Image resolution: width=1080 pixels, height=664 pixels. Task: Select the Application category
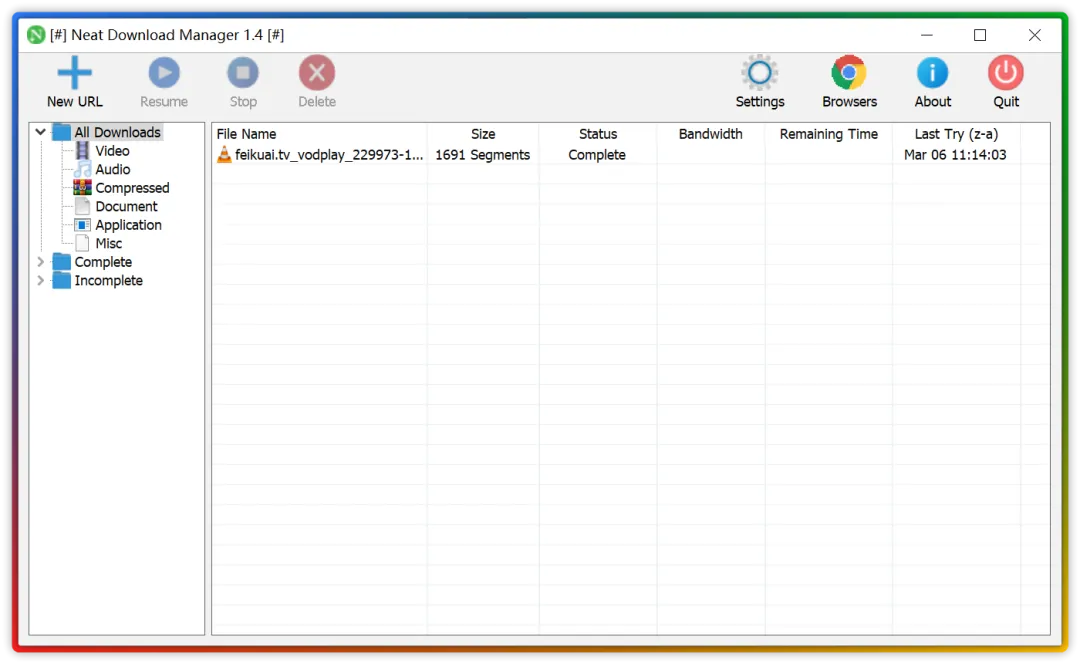[129, 225]
